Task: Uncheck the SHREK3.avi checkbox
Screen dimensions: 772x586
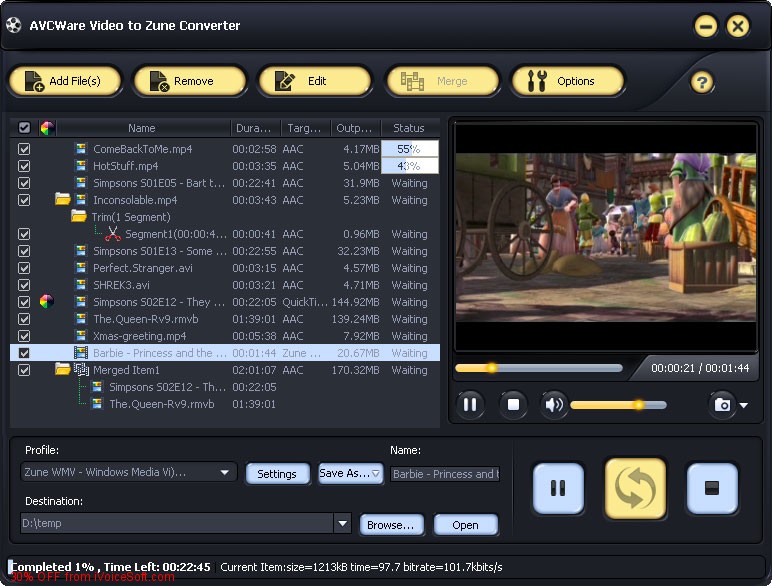Action: (x=24, y=285)
